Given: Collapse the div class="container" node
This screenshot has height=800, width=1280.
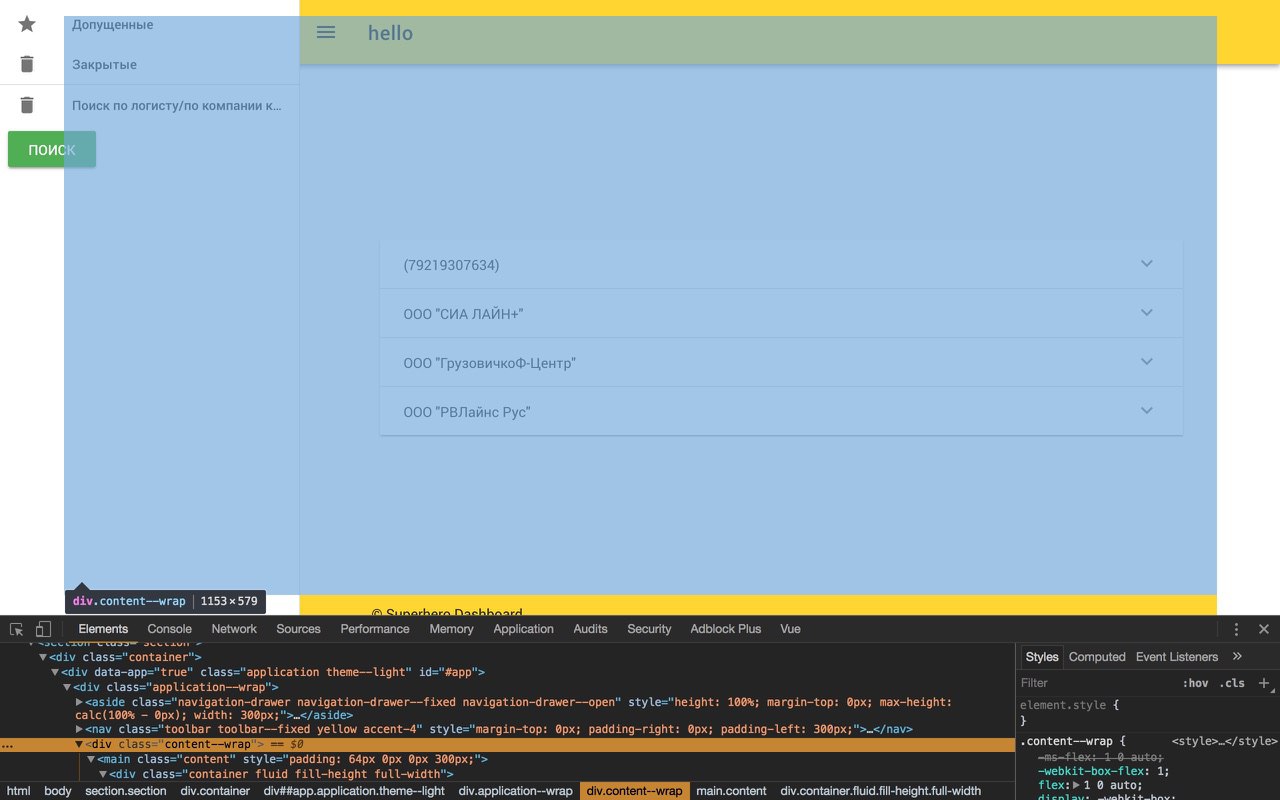Looking at the screenshot, I should (43, 657).
